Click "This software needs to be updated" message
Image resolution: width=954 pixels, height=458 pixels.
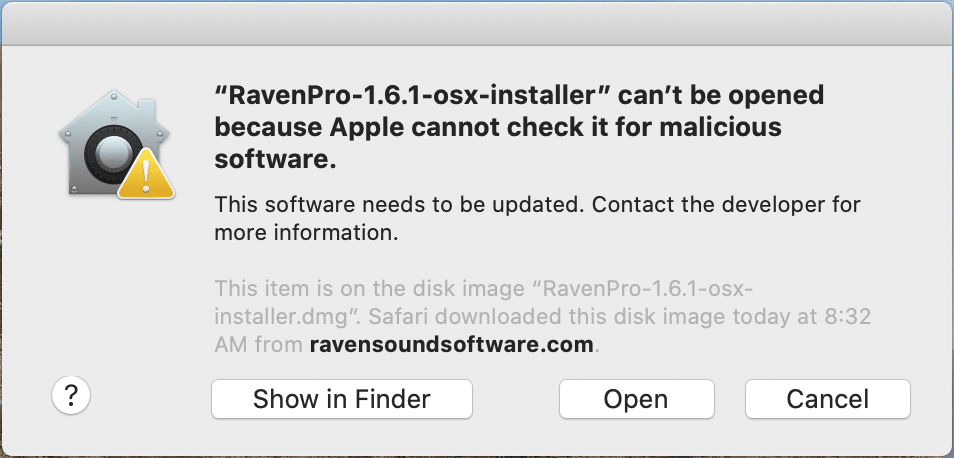click(398, 204)
